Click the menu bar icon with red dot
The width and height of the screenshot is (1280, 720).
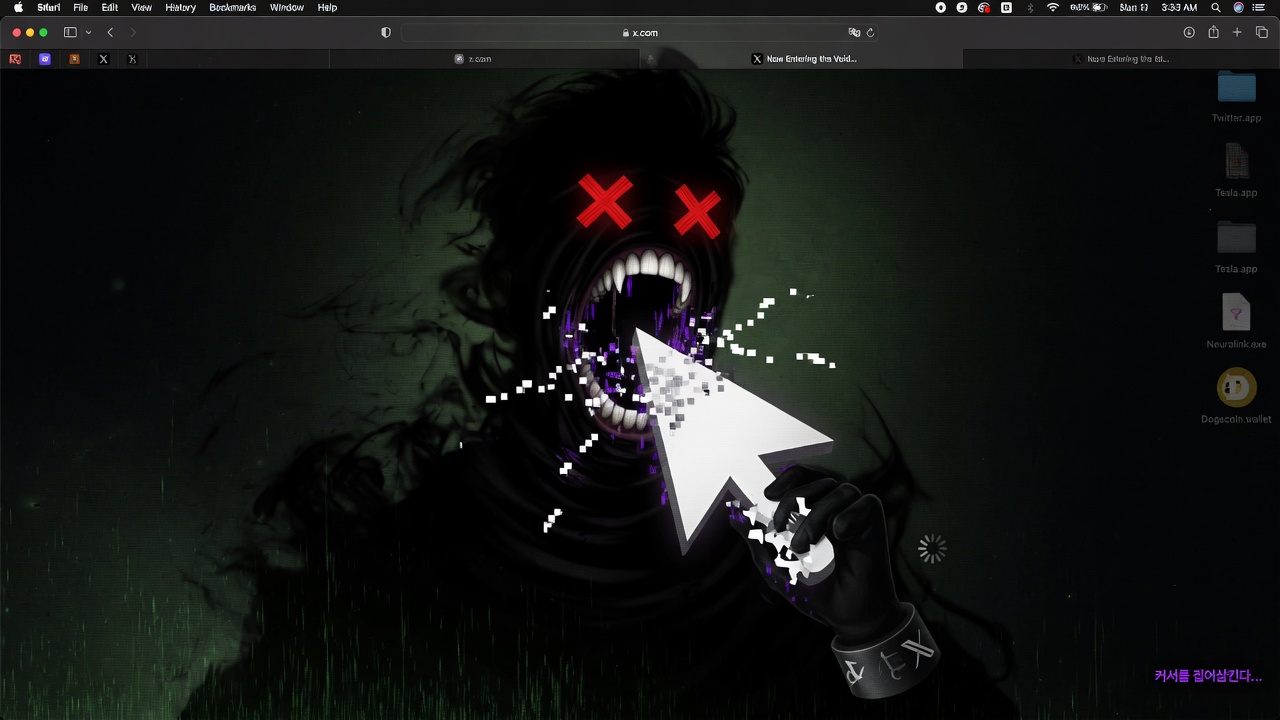[x=984, y=7]
